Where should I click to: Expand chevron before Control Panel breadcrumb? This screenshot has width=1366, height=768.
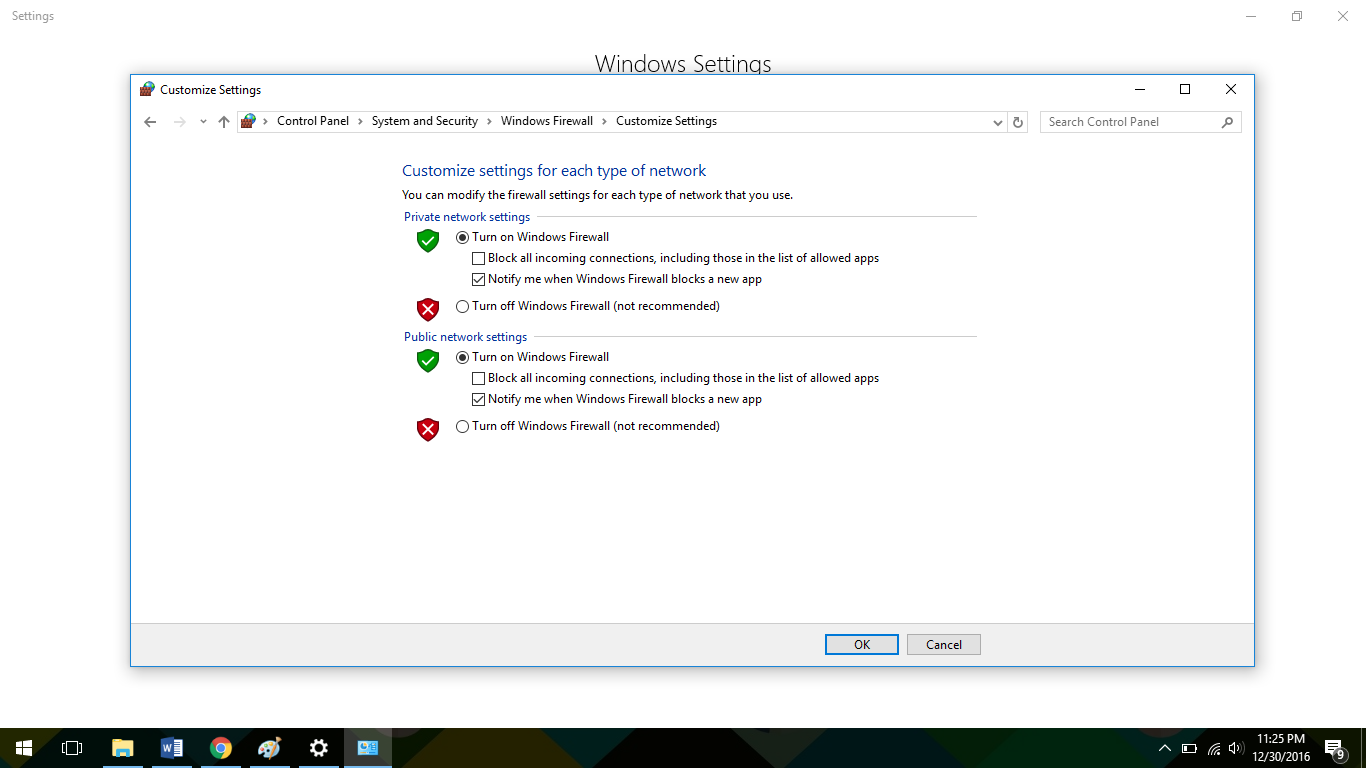[x=266, y=121]
